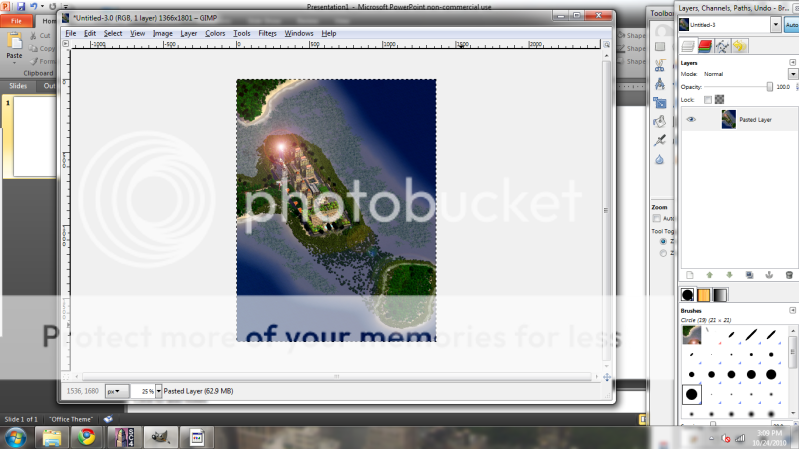Select the first Tool Toggle radio button
Screen dimensions: 799x449
click(x=663, y=241)
